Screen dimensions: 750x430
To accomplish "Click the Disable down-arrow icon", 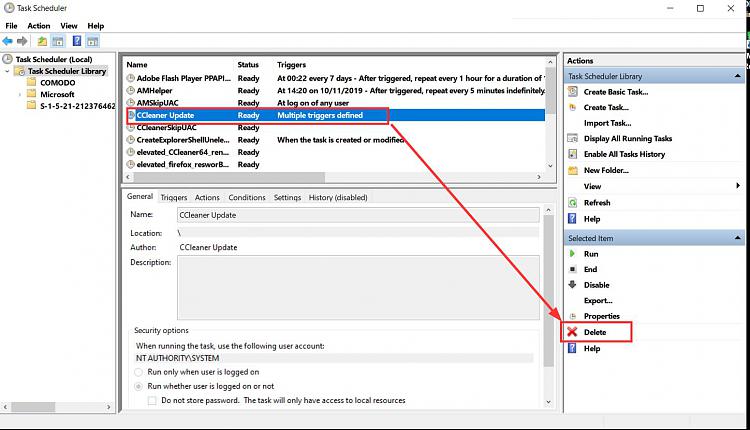I will tap(573, 285).
